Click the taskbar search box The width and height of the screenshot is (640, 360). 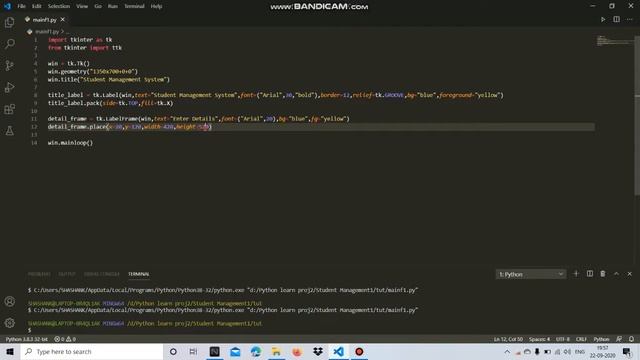pos(92,351)
